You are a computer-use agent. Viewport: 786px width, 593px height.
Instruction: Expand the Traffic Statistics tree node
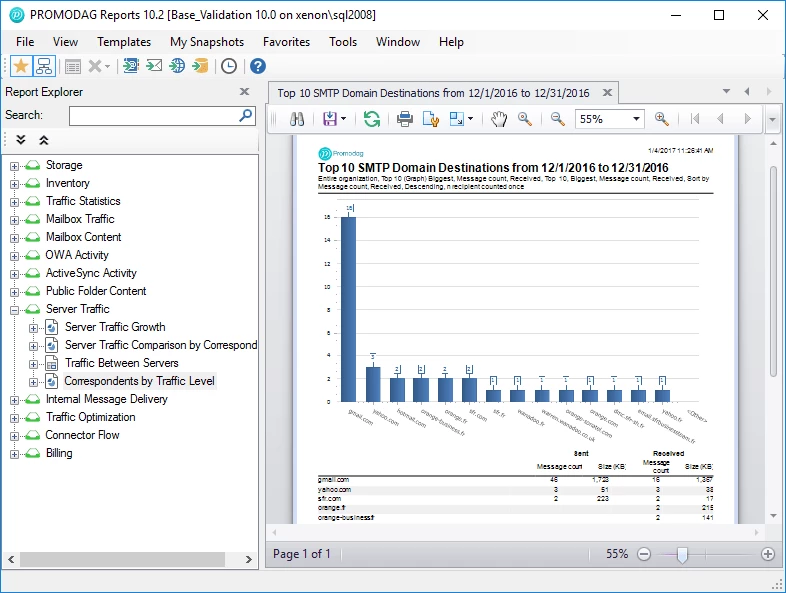click(14, 203)
